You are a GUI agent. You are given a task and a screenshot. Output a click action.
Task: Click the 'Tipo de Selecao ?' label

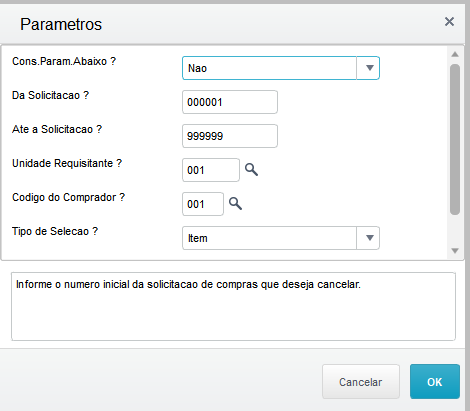pos(55,231)
